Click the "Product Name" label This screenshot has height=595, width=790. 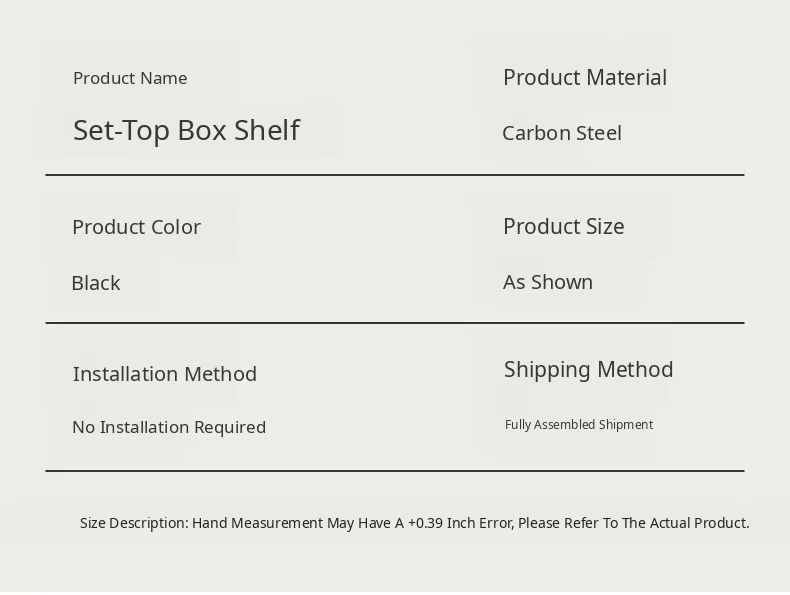click(x=130, y=78)
